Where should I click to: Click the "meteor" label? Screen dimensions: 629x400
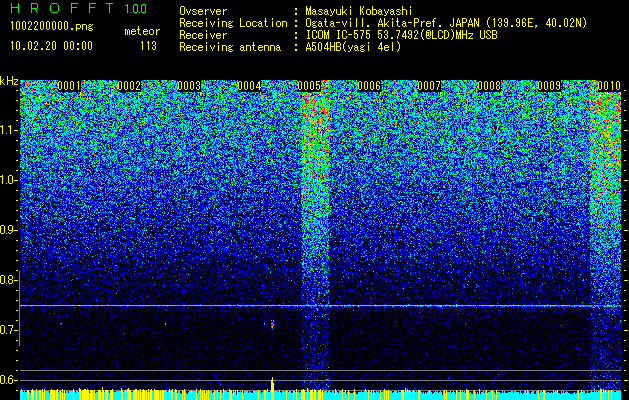pos(142,31)
